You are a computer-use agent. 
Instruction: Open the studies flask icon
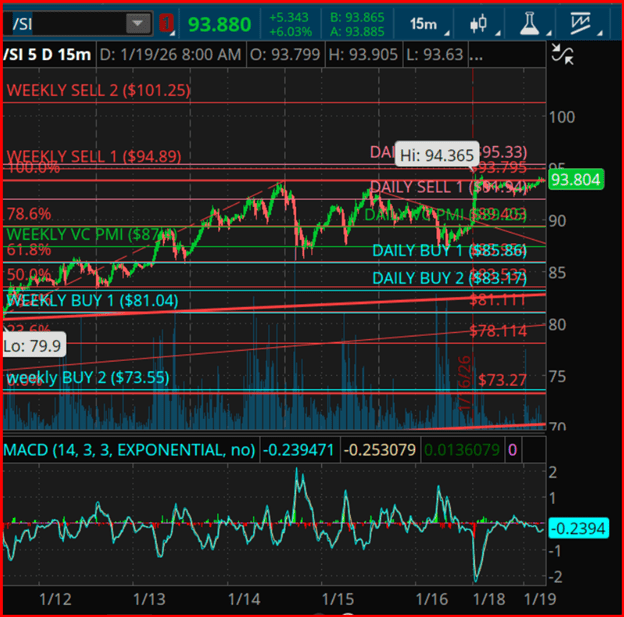click(530, 23)
